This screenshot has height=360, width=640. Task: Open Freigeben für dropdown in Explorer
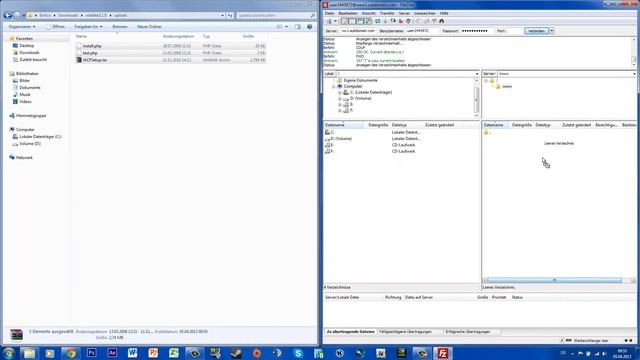88,27
